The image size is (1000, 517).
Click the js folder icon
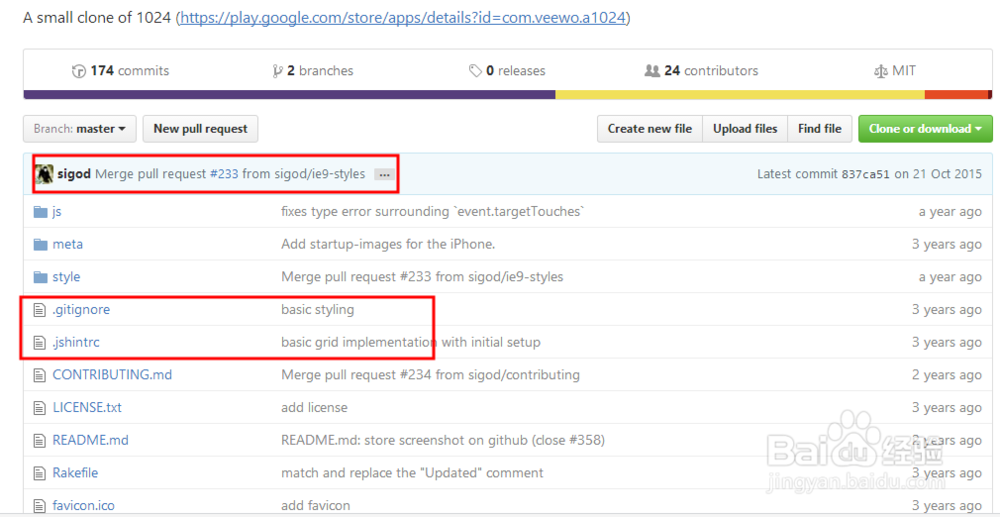[x=41, y=212]
